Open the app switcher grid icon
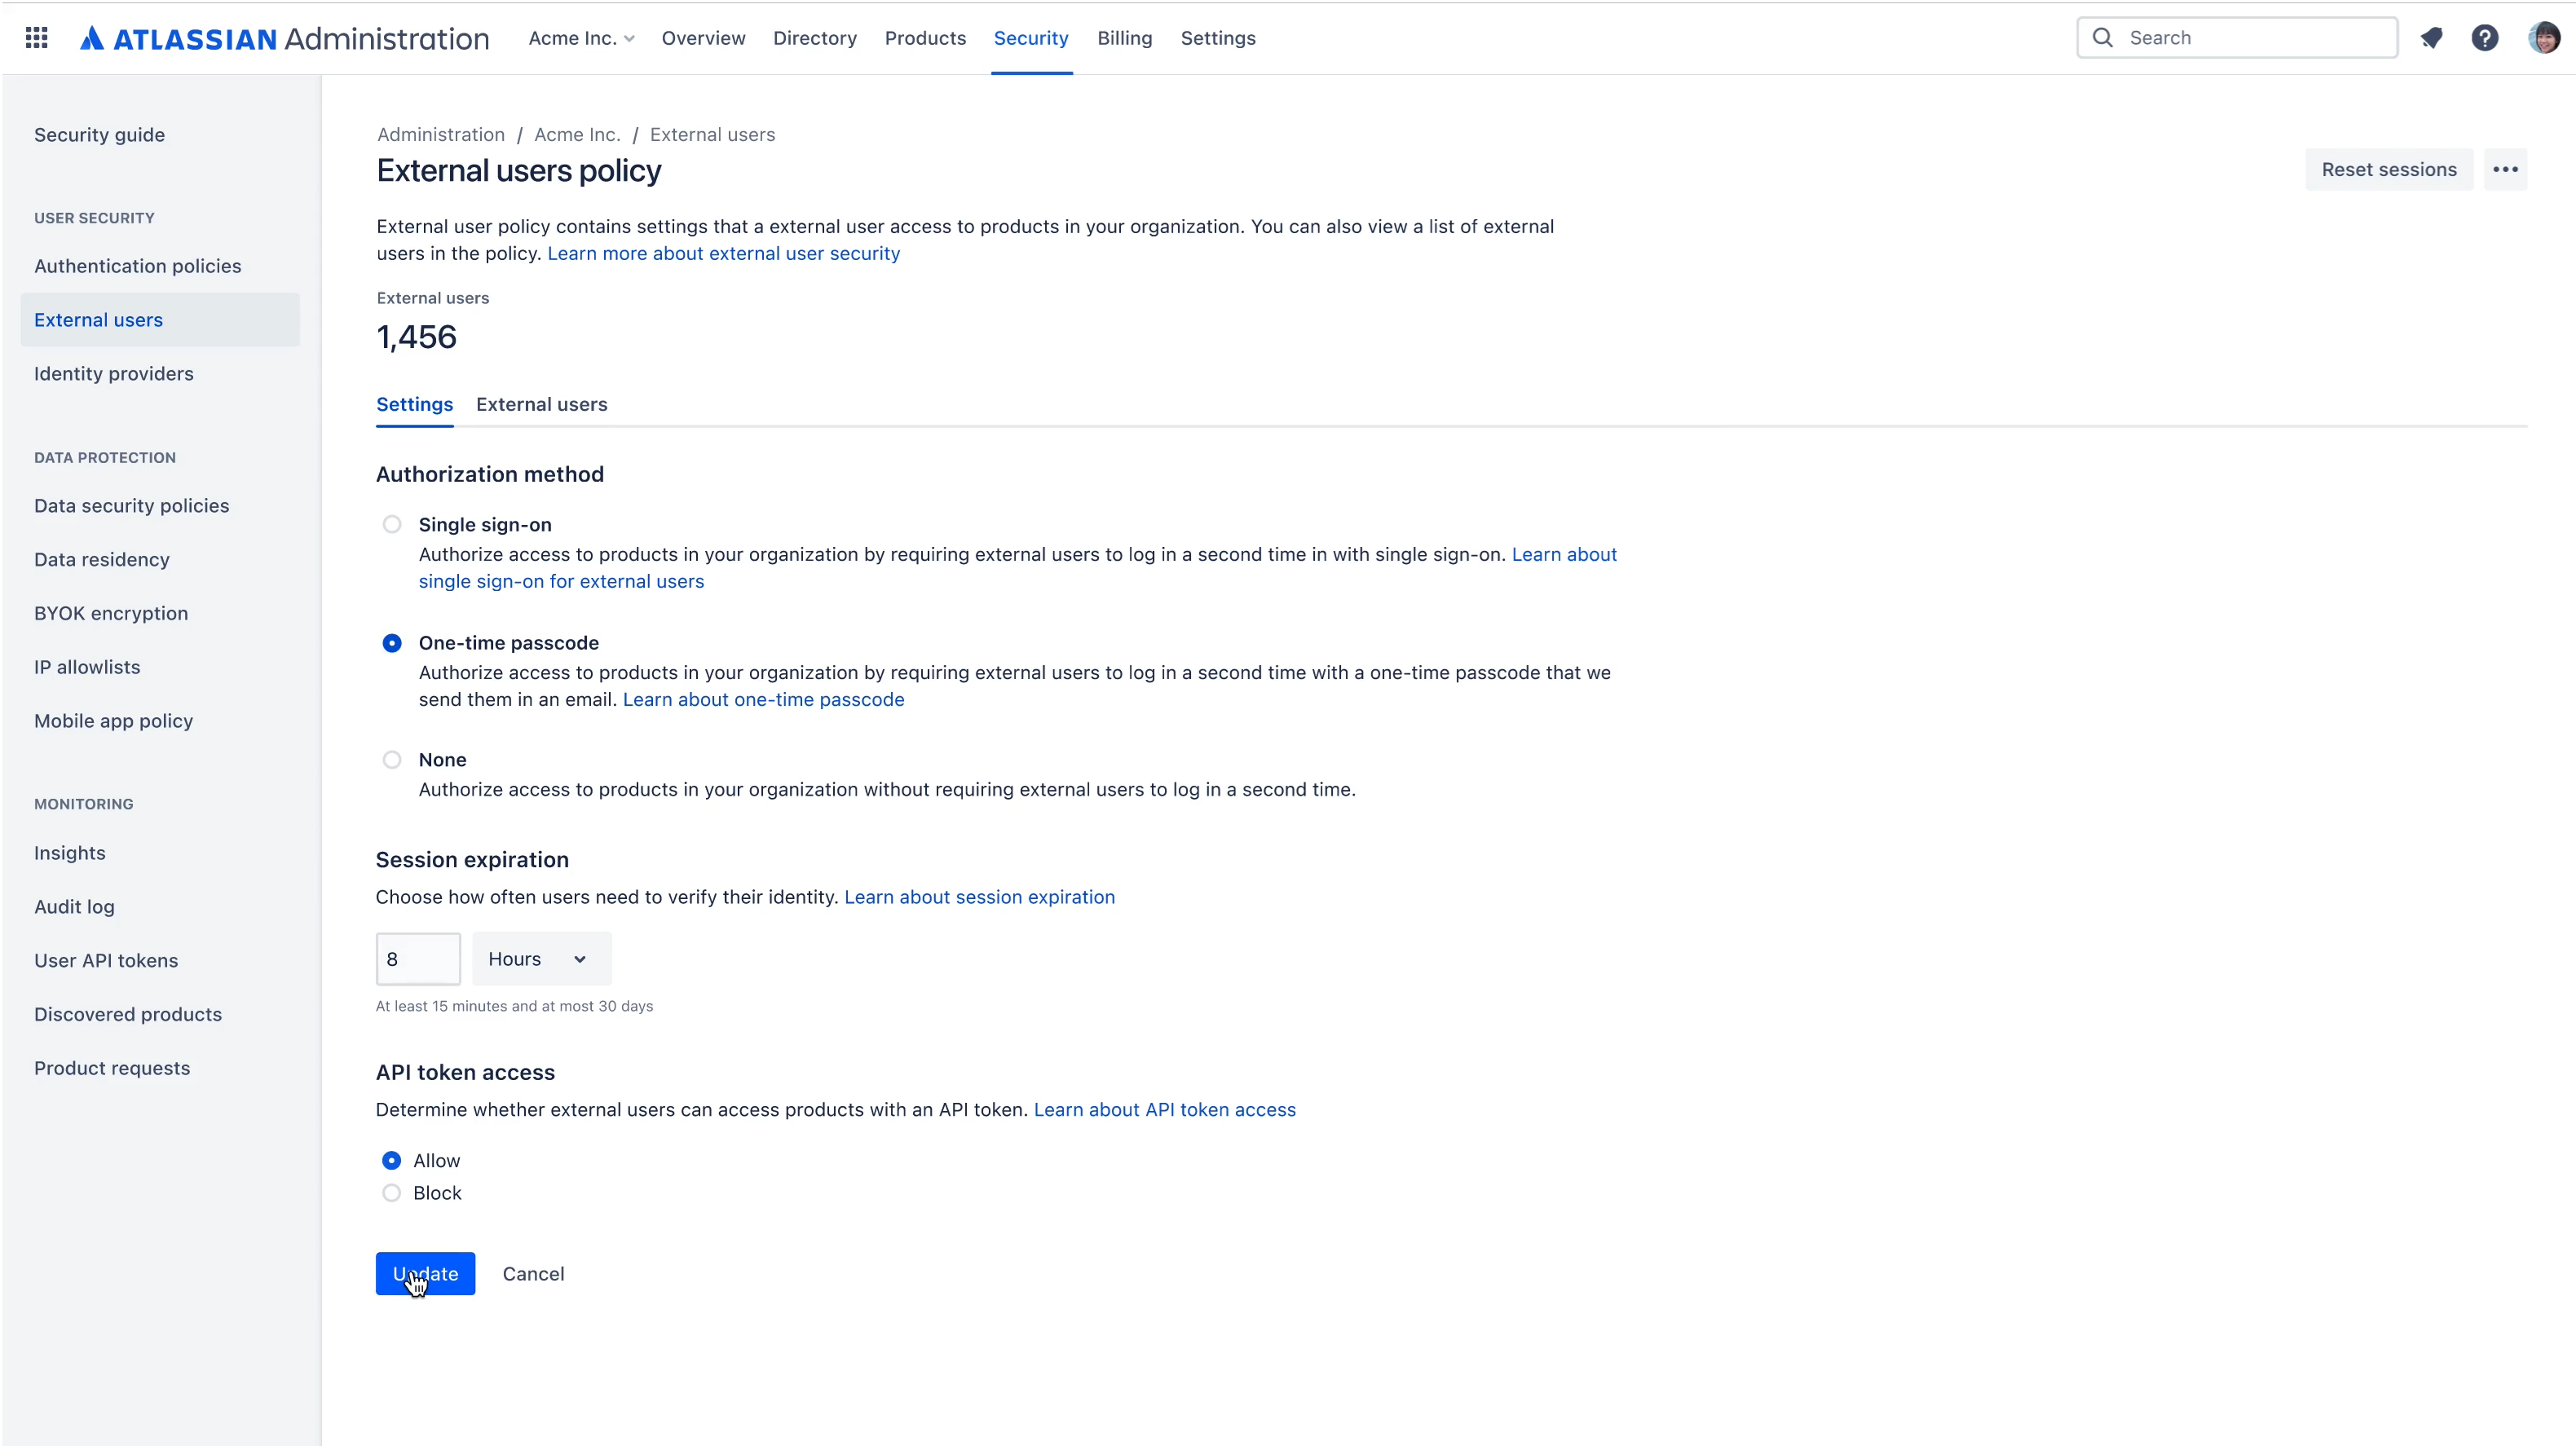2576x1446 pixels. (x=37, y=38)
